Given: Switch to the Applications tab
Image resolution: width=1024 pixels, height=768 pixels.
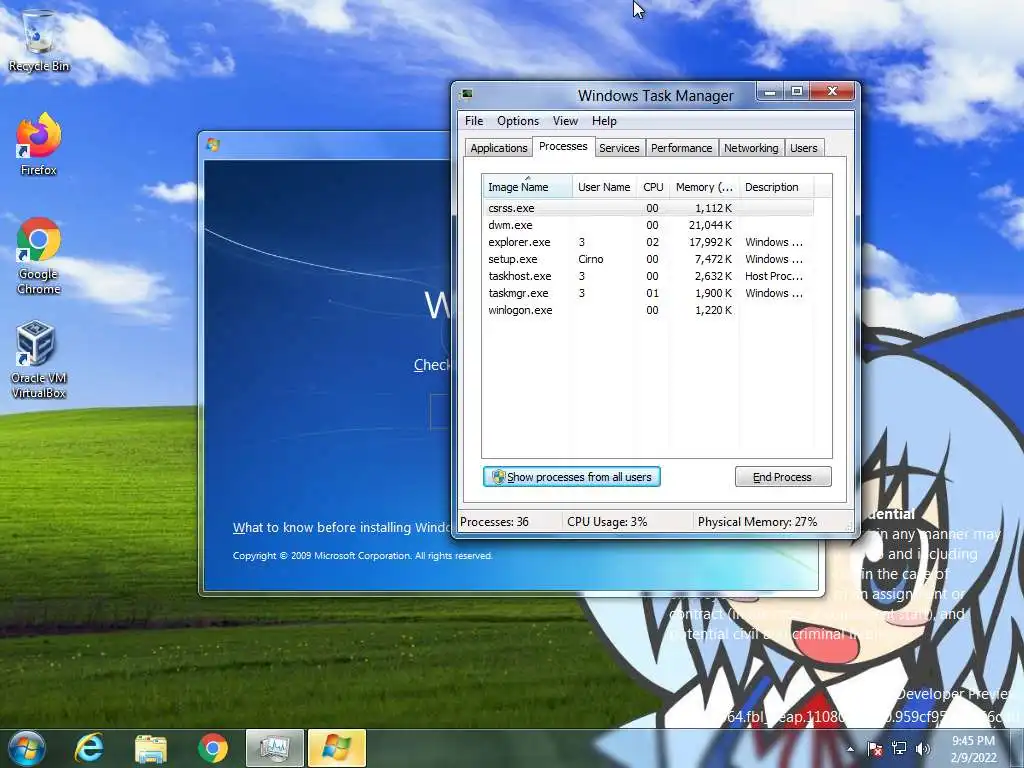Looking at the screenshot, I should click(498, 148).
